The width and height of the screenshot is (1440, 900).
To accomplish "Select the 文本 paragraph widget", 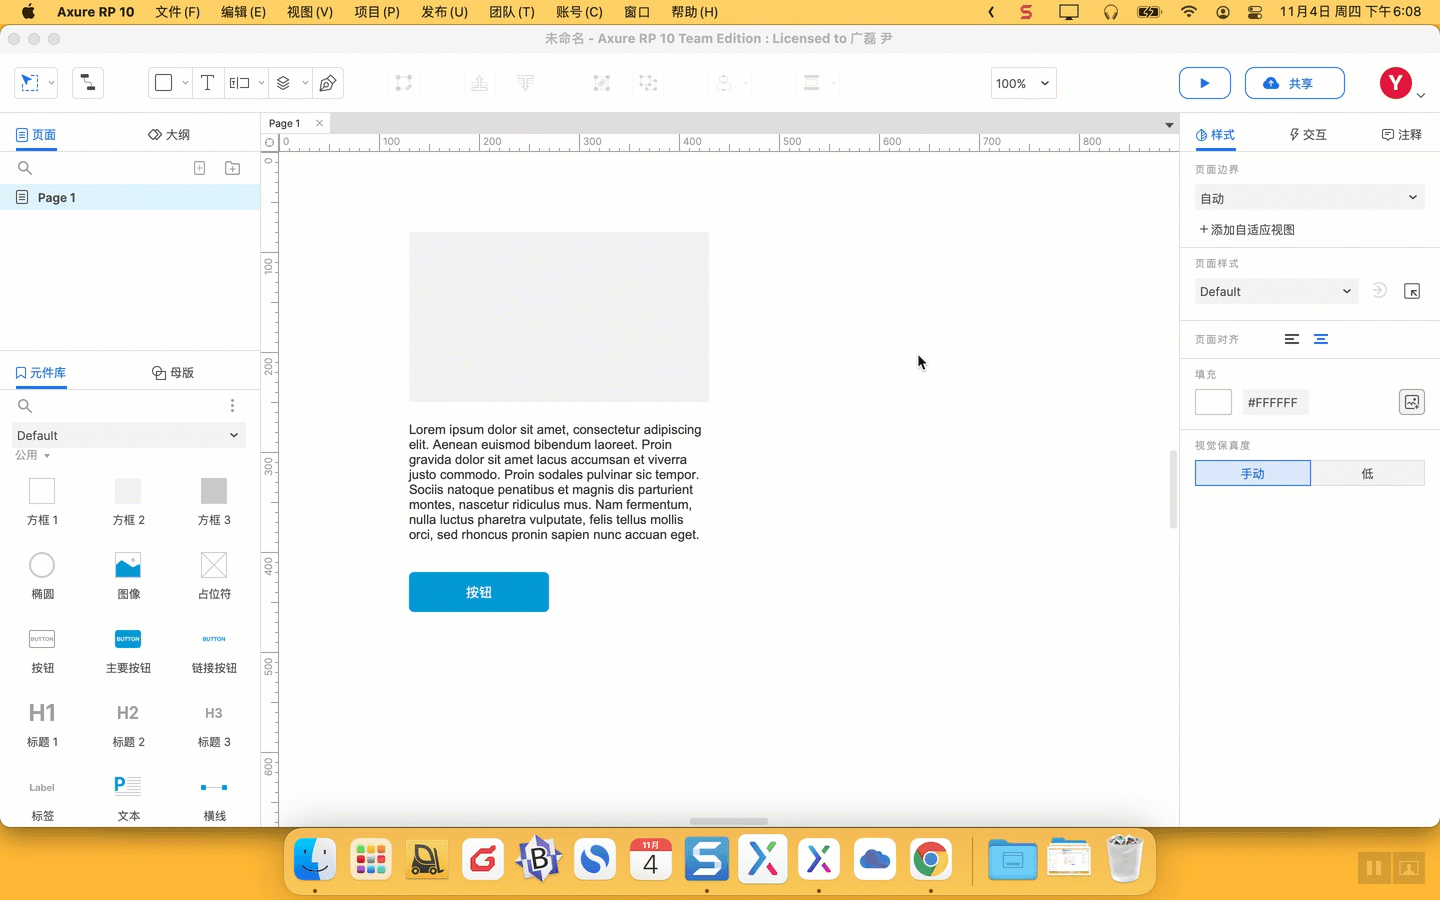I will pyautogui.click(x=128, y=797).
